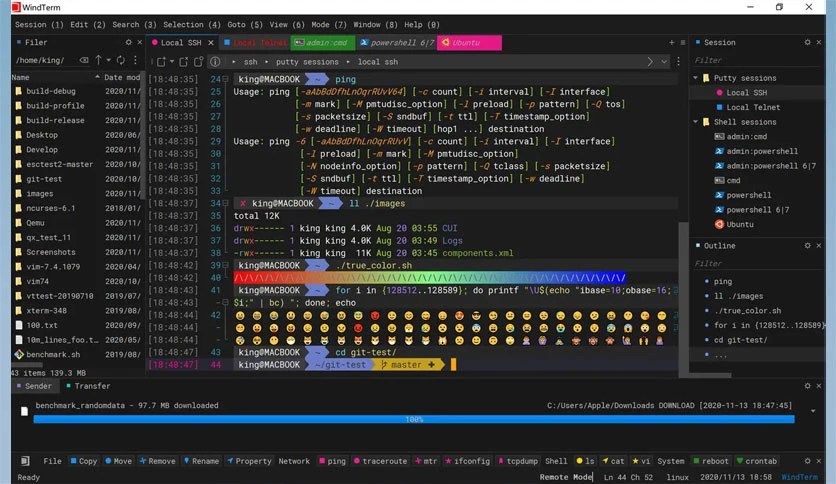Screen dimensions: 836x484
Task: Close the Local SSH tab
Action: [x=211, y=43]
